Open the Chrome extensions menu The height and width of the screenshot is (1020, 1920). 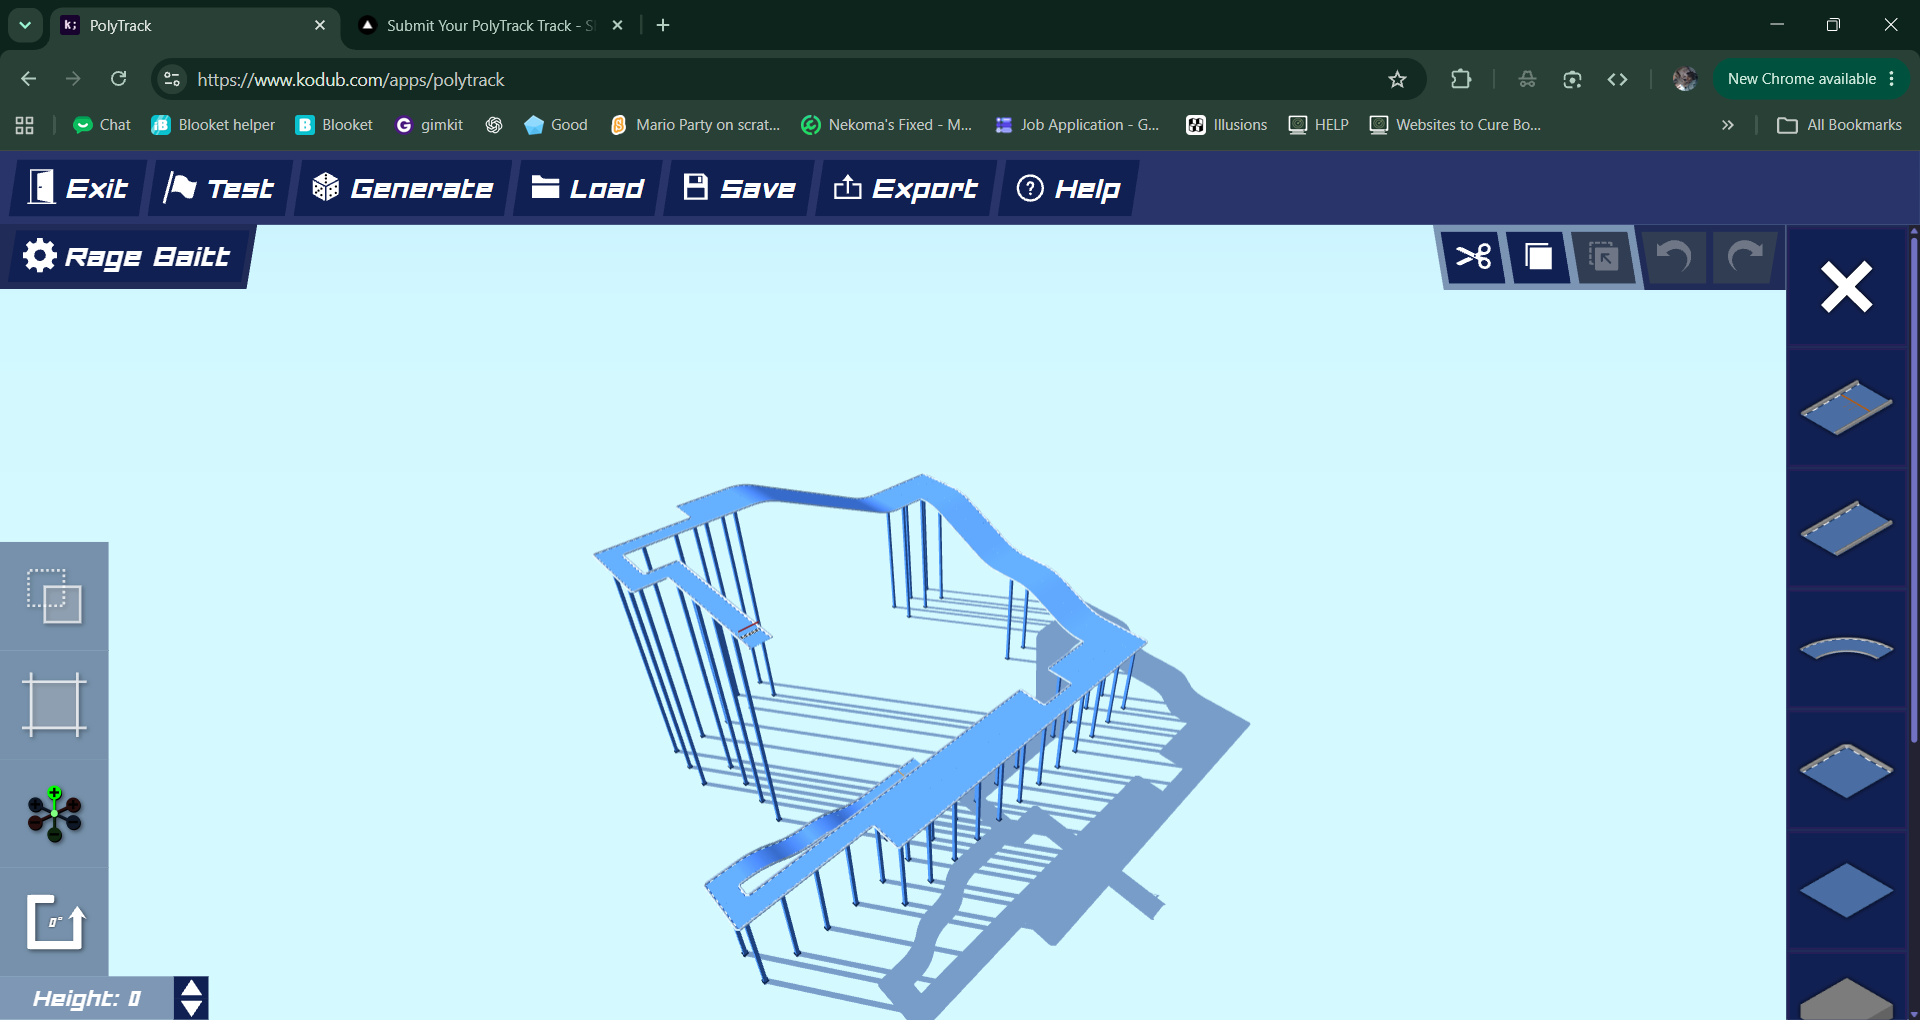[x=1461, y=79]
